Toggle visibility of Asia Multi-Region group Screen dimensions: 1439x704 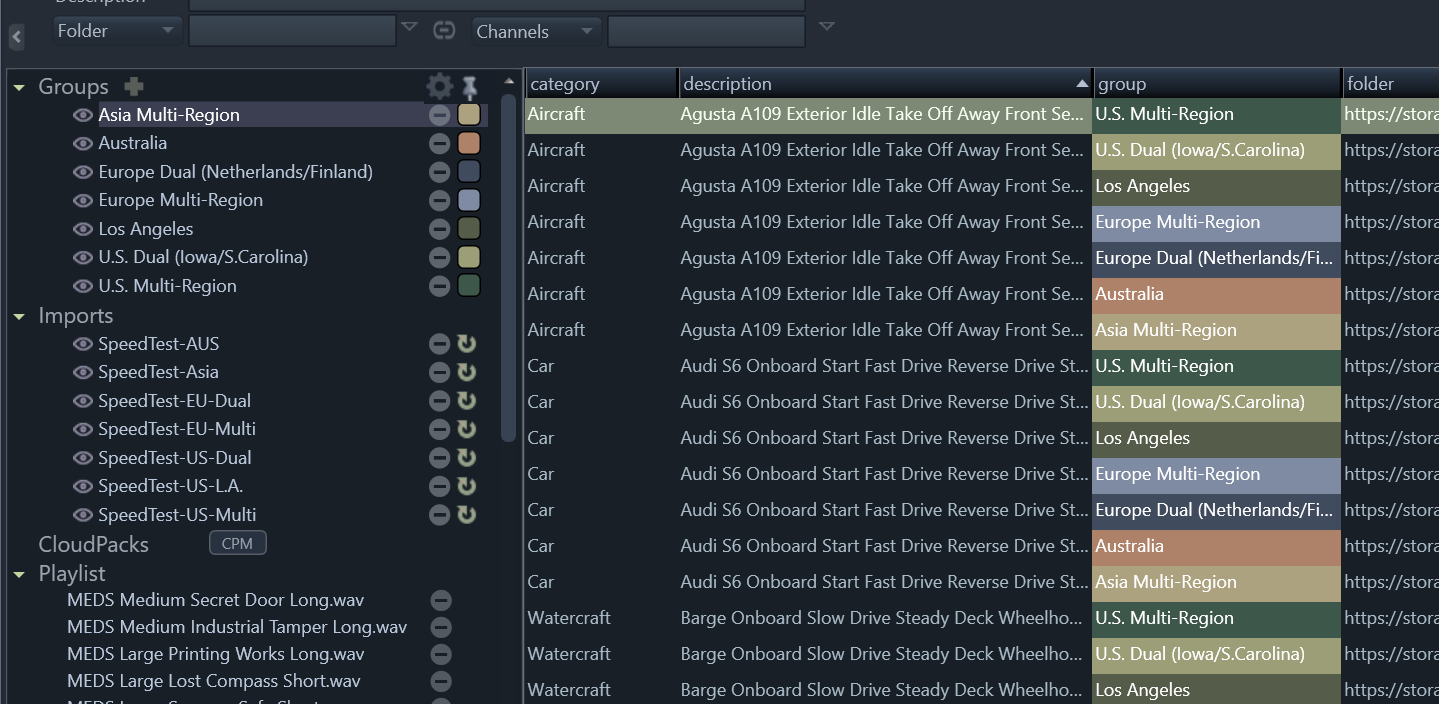(x=83, y=115)
